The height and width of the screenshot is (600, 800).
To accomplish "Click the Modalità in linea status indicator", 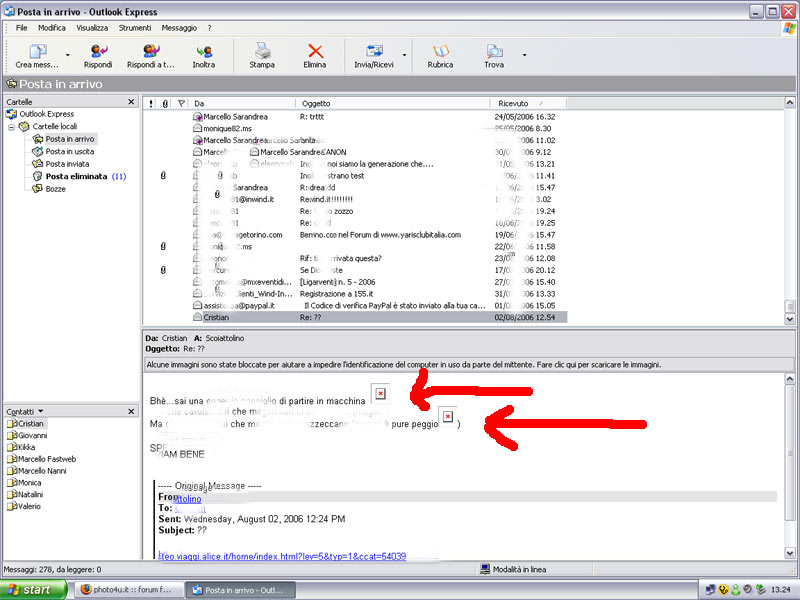I will [x=513, y=569].
